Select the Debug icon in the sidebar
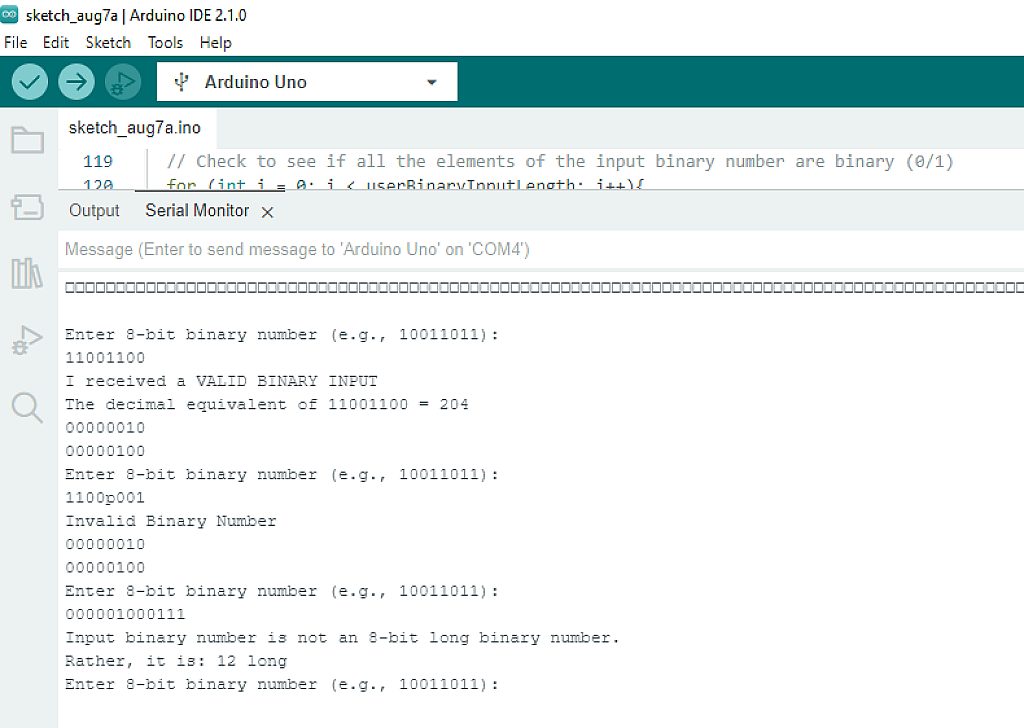The height and width of the screenshot is (728, 1024). point(27,340)
